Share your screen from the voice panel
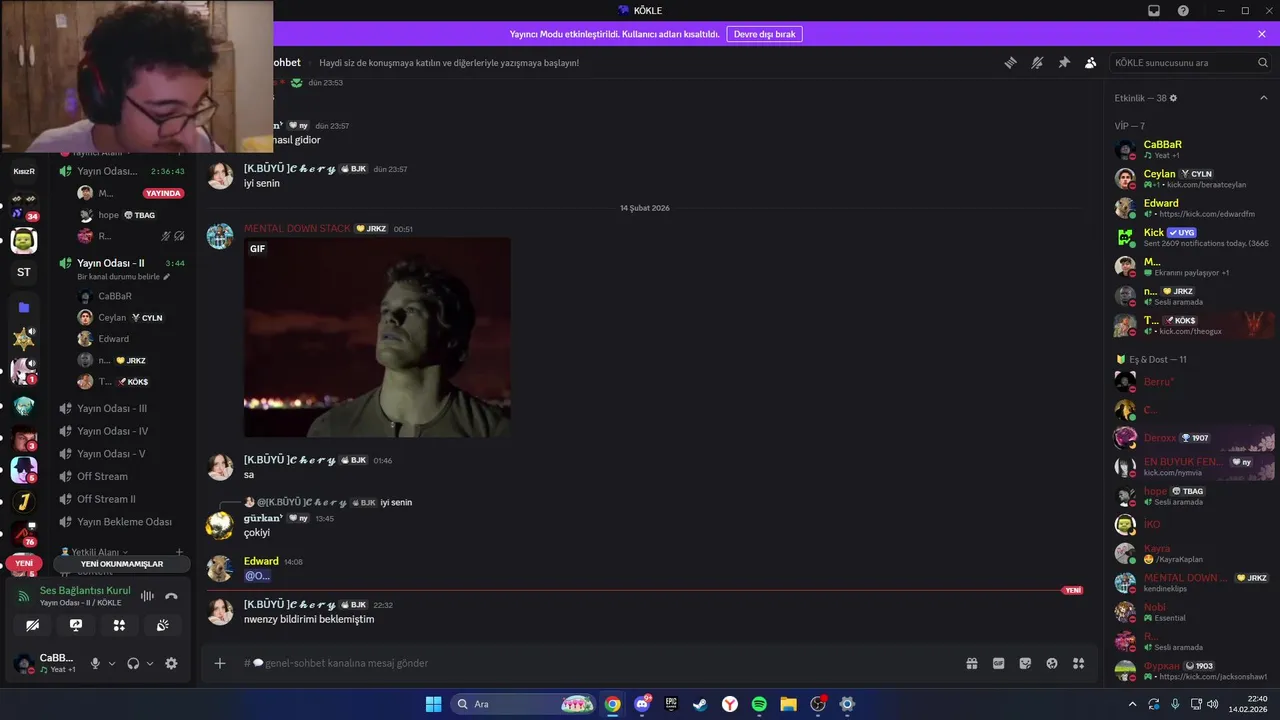The image size is (1280, 720). 76,625
